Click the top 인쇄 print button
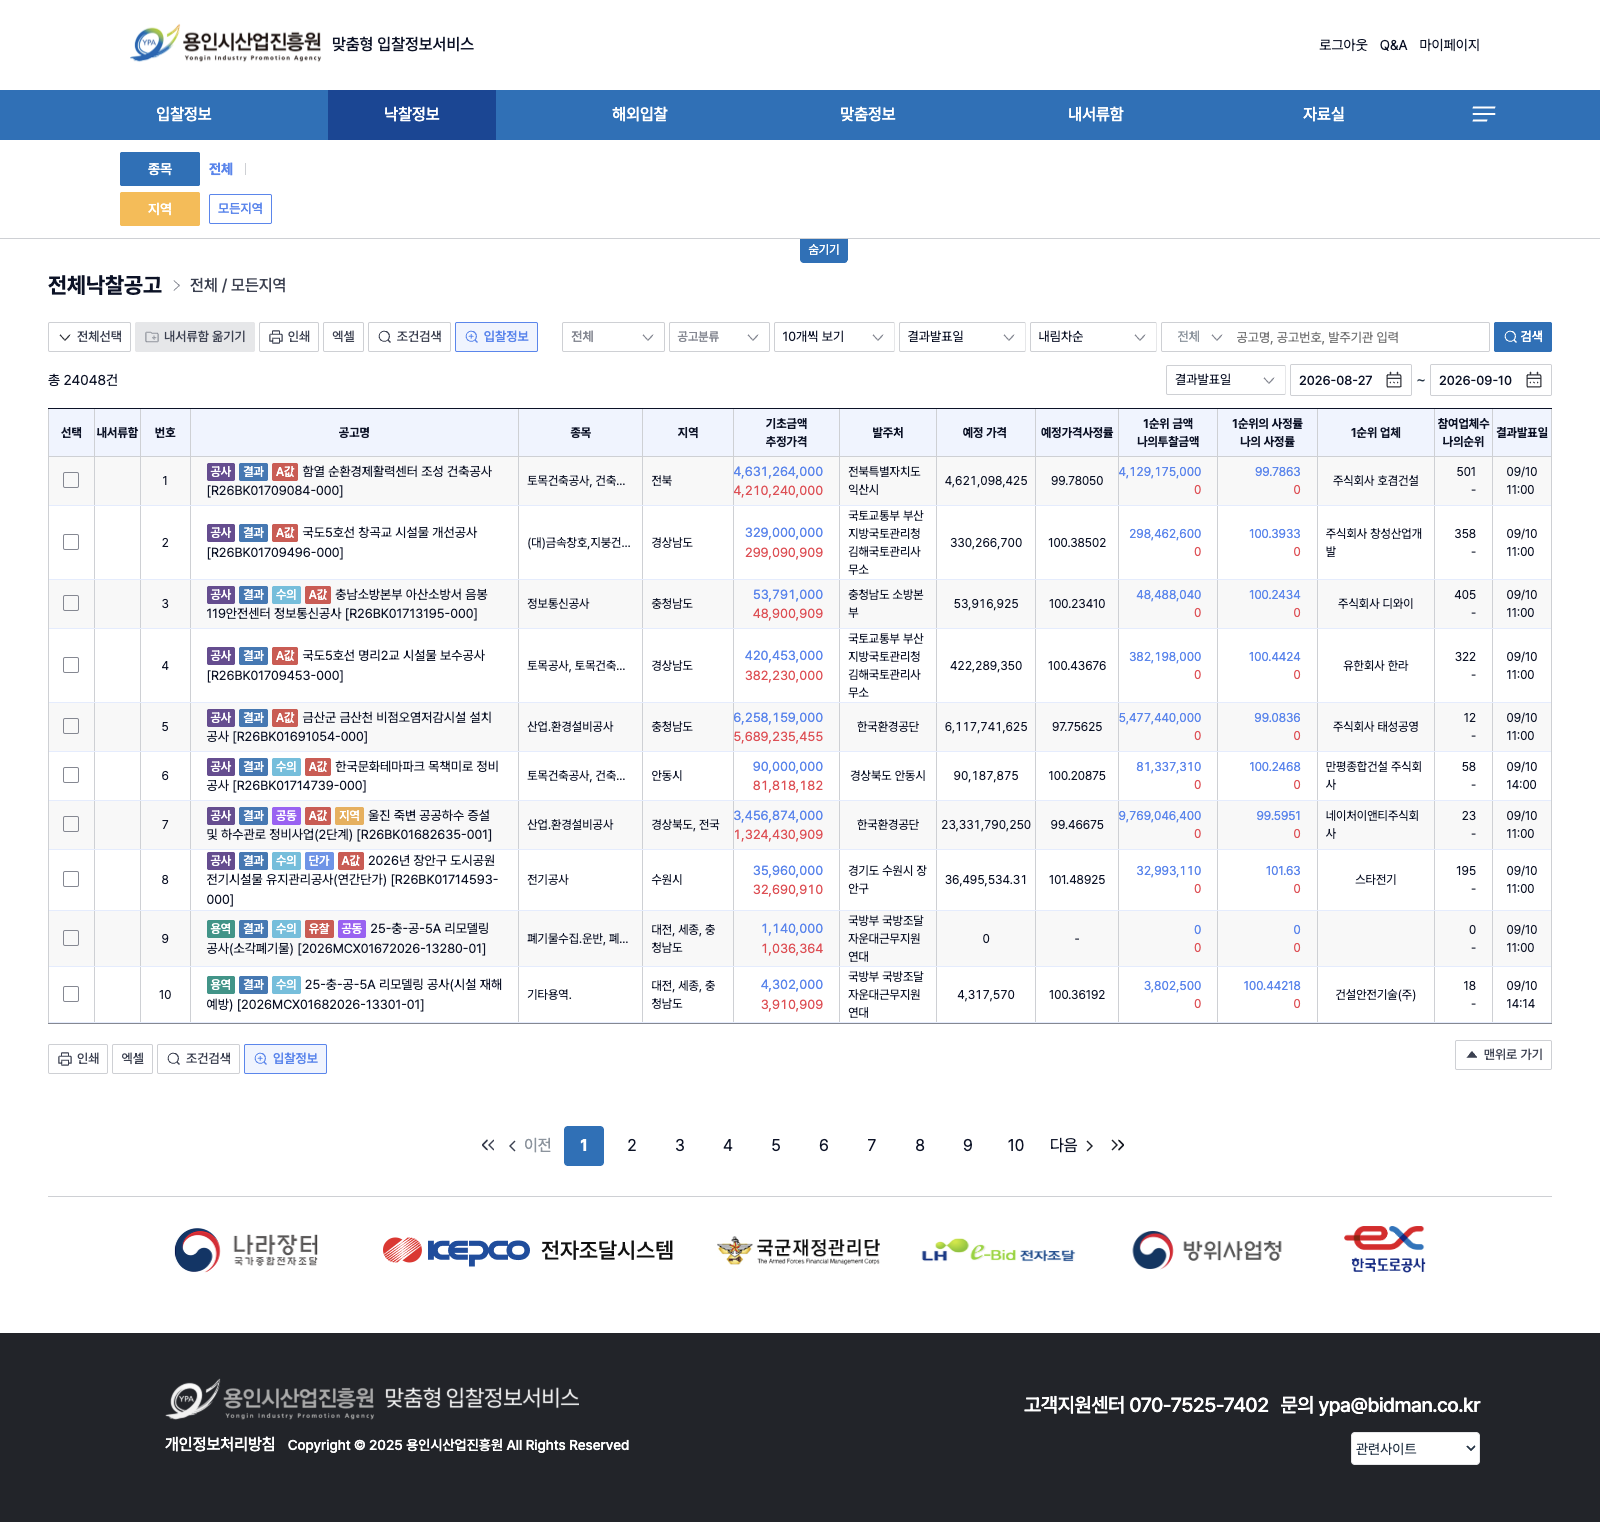Screen dimensions: 1600x1522 (289, 337)
